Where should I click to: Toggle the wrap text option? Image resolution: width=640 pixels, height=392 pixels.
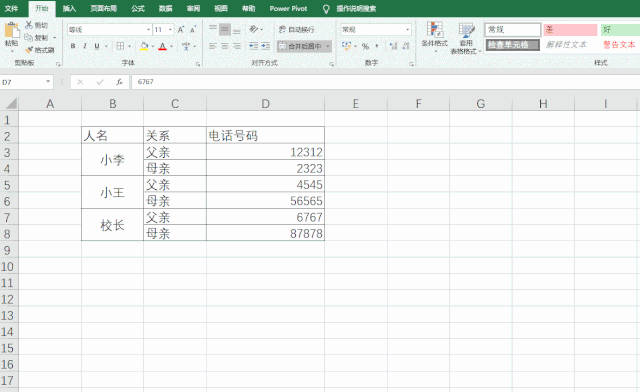297,29
